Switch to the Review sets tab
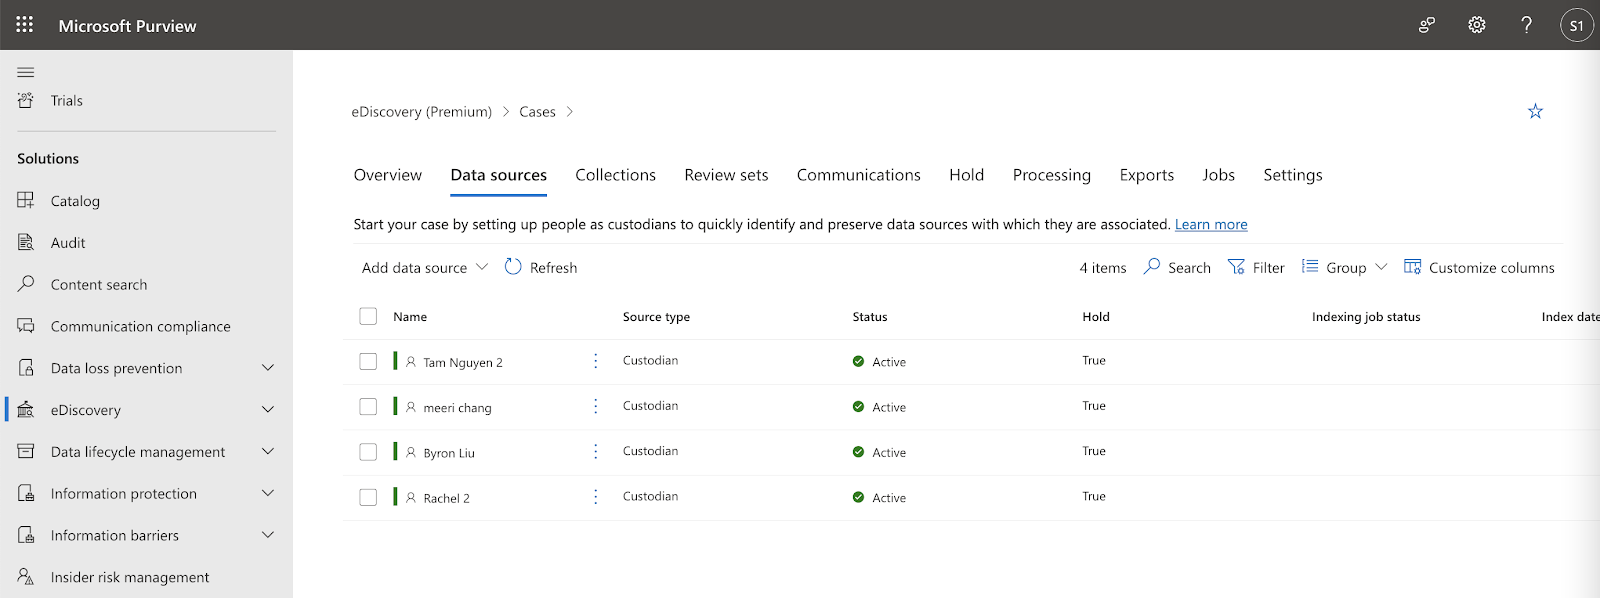The height and width of the screenshot is (598, 1600). (726, 175)
